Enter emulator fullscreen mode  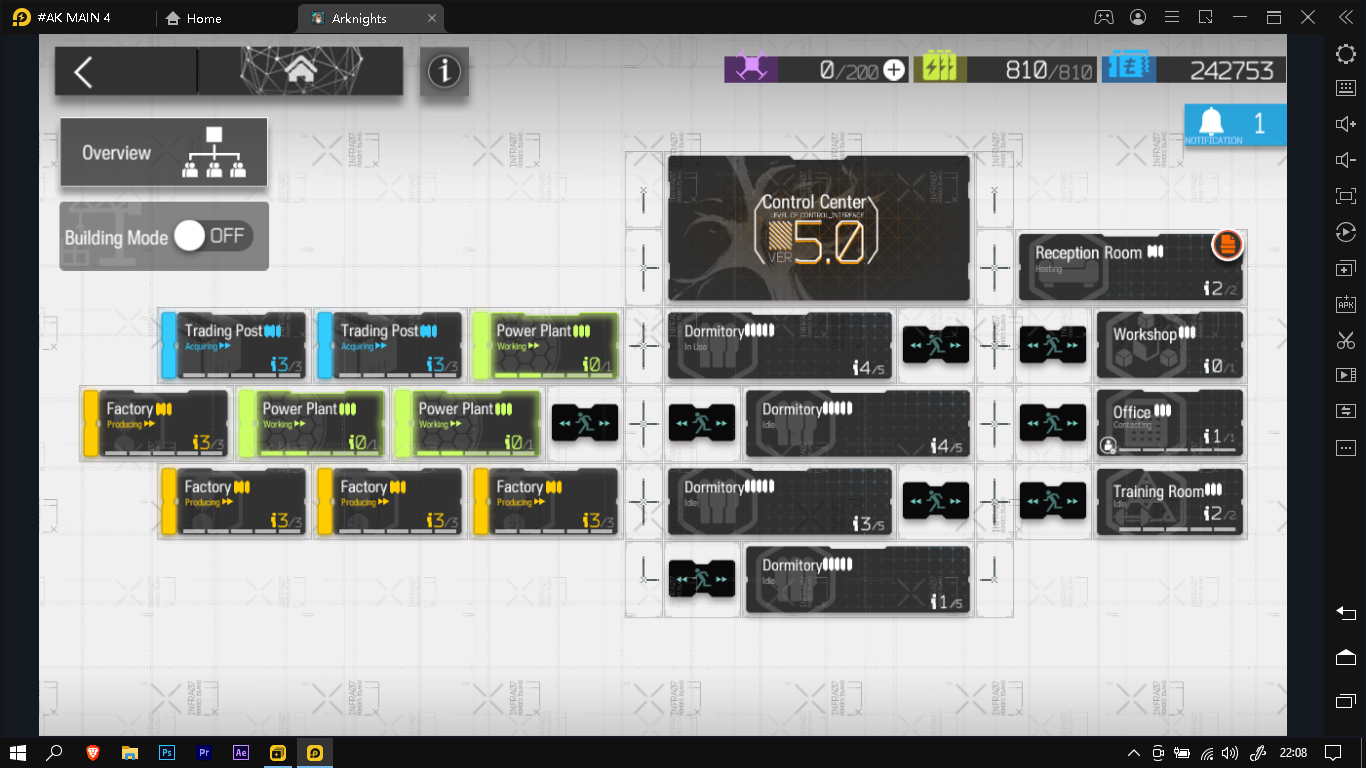[x=1346, y=196]
